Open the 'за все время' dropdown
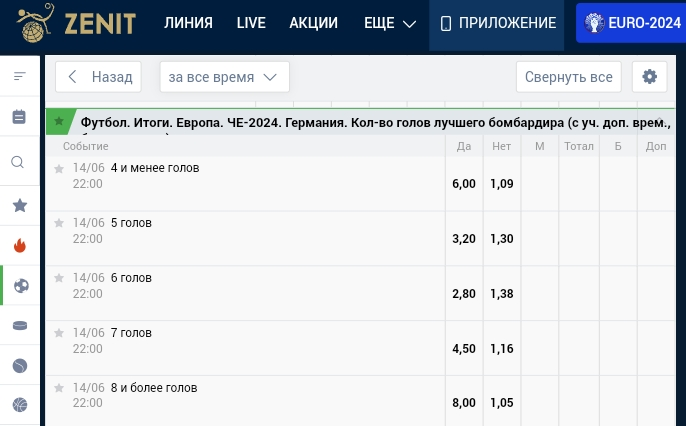 tap(224, 77)
